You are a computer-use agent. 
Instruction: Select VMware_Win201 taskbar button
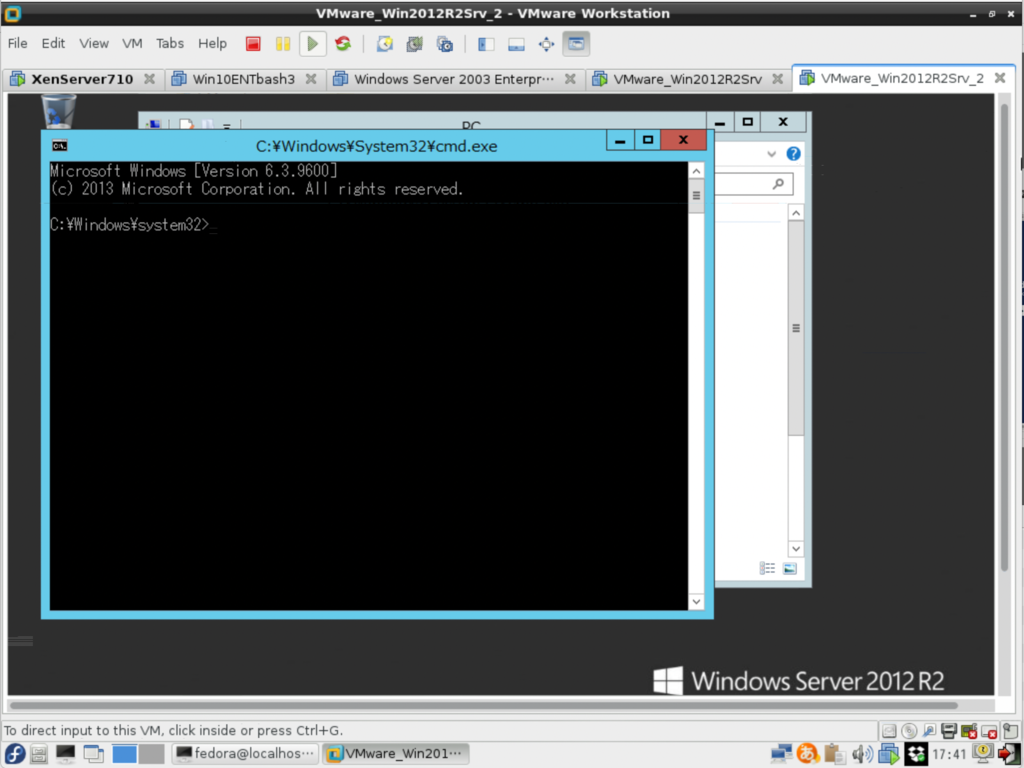[x=395, y=754]
